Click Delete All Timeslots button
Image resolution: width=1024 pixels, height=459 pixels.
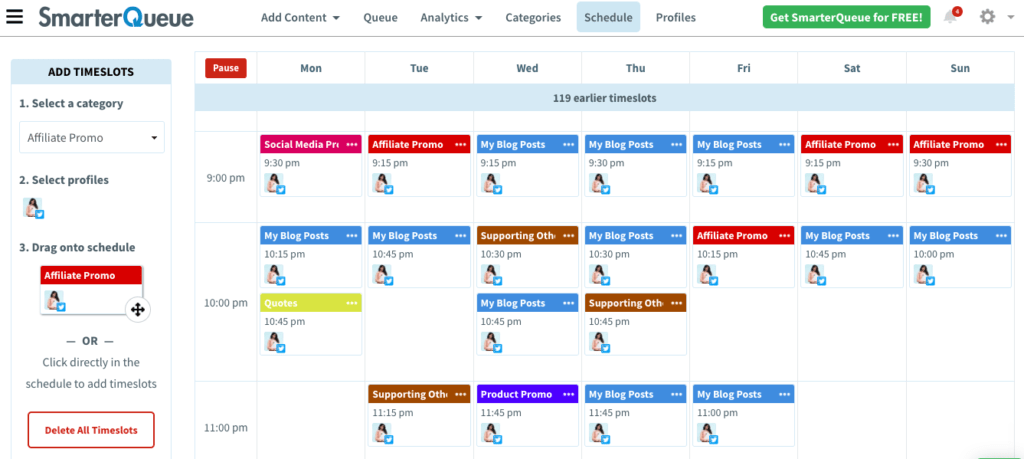(x=91, y=430)
